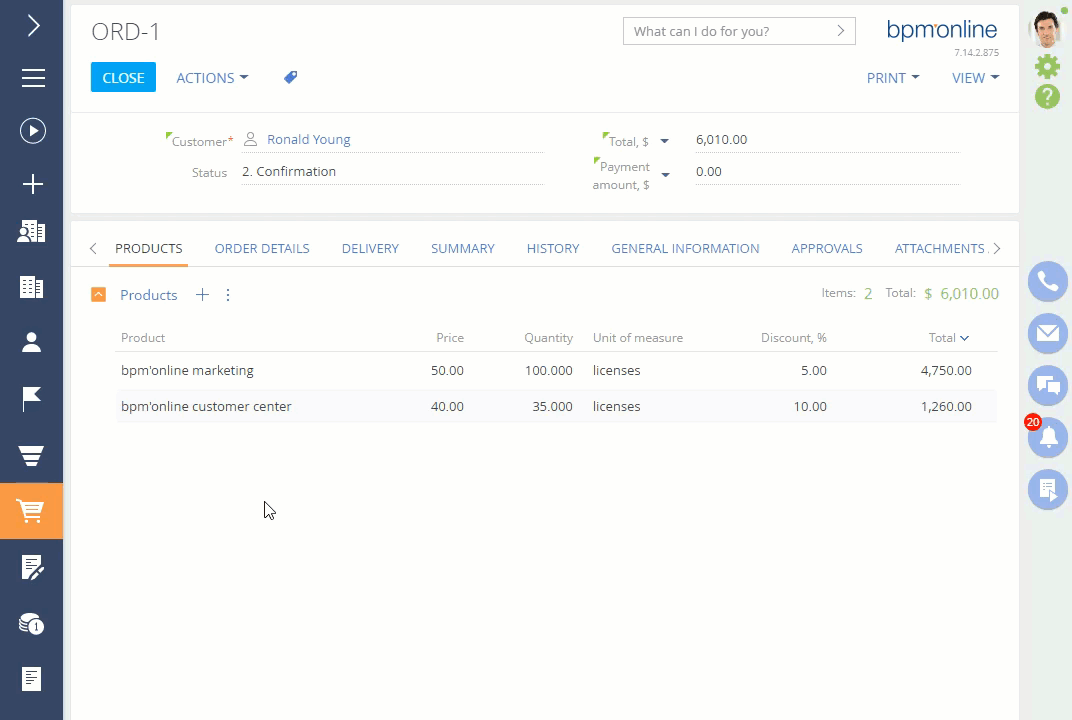Switch to the HISTORY tab
Viewport: 1072px width, 720px height.
553,248
